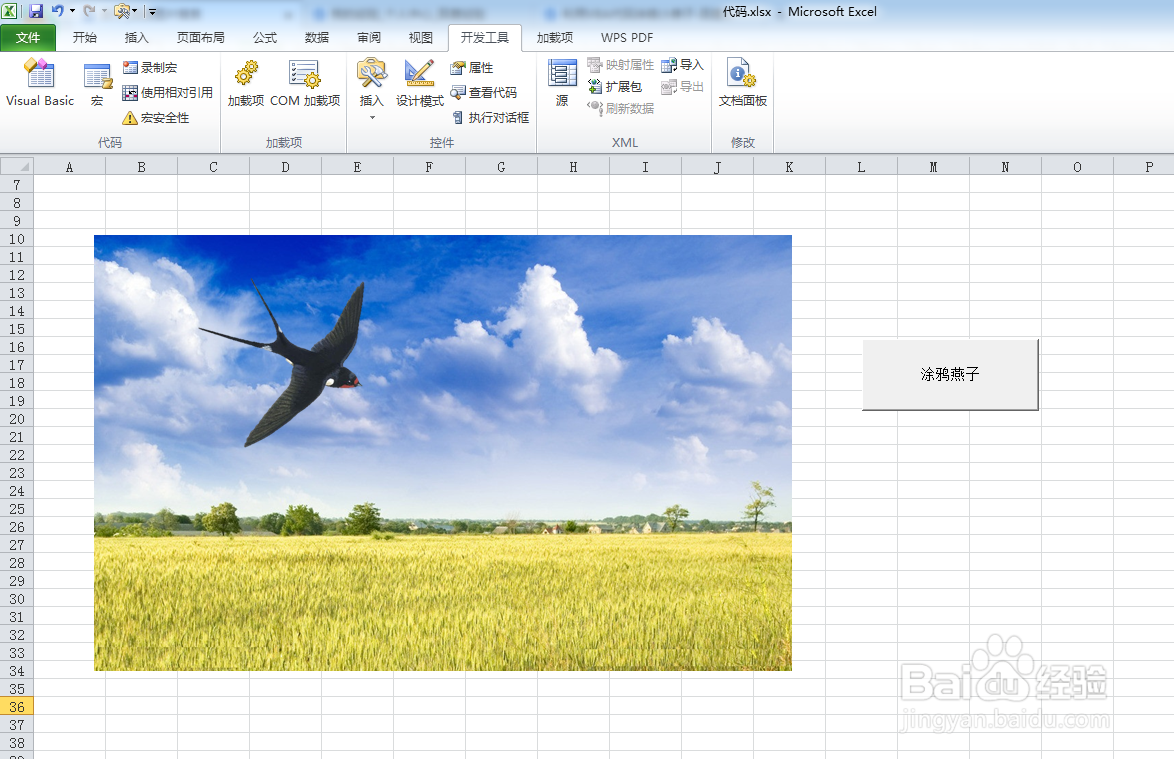
Task: Open control Properties (属性)
Action: click(472, 67)
